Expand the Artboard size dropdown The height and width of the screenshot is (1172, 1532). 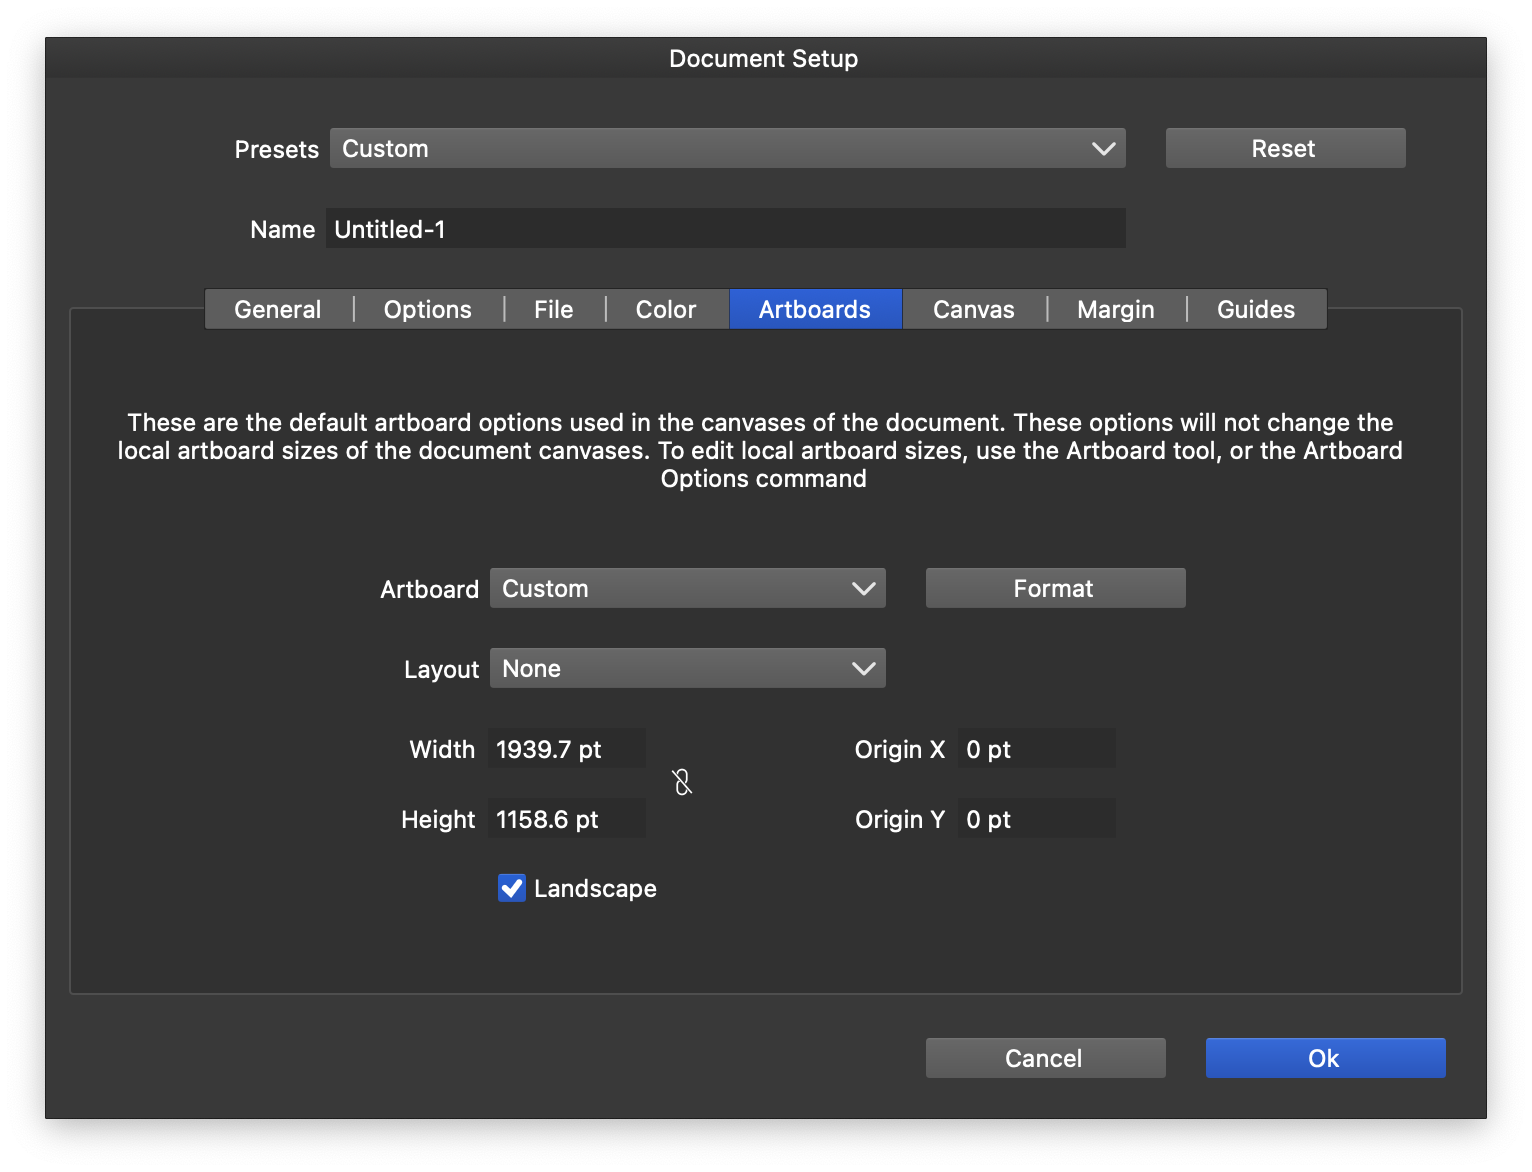click(687, 589)
